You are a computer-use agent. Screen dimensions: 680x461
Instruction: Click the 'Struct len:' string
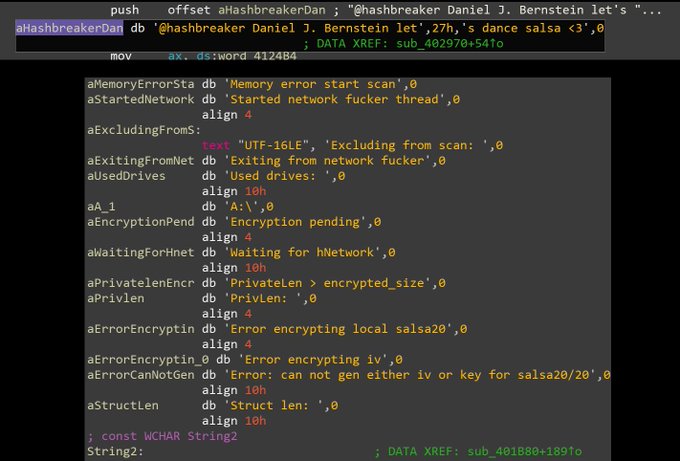(273, 406)
